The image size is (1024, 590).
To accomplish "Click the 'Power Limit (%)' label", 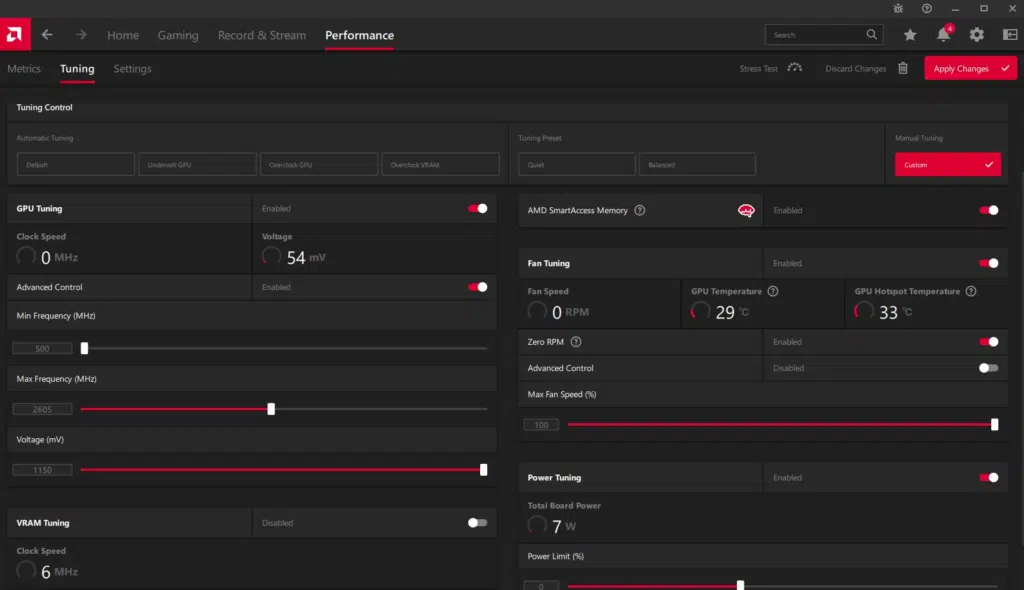I will pyautogui.click(x=556, y=556).
